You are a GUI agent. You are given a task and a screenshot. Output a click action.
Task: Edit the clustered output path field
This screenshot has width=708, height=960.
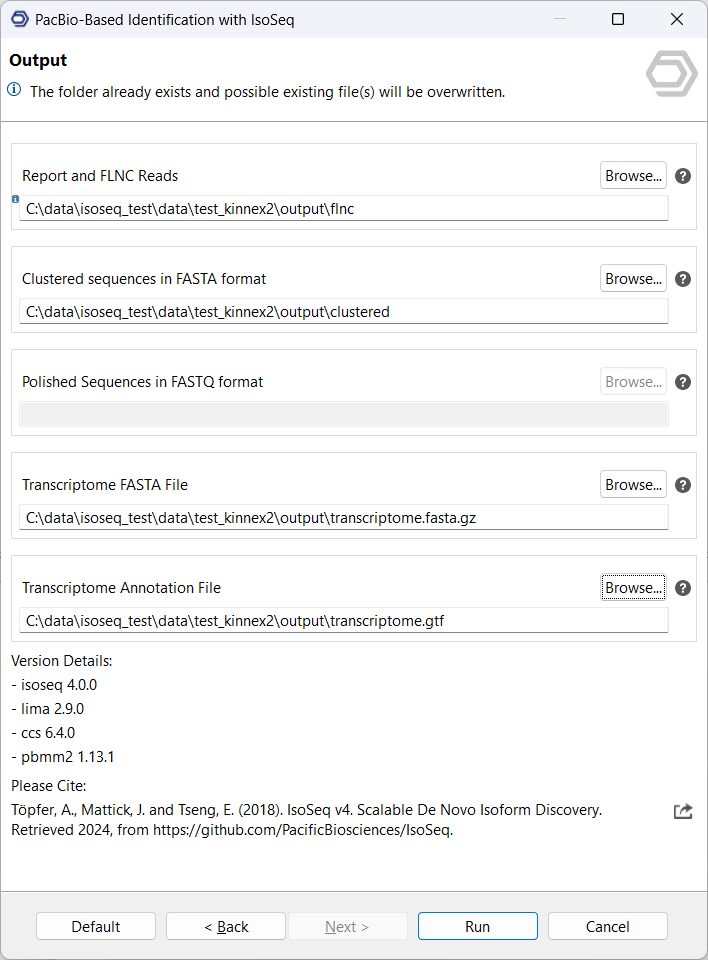click(x=343, y=312)
